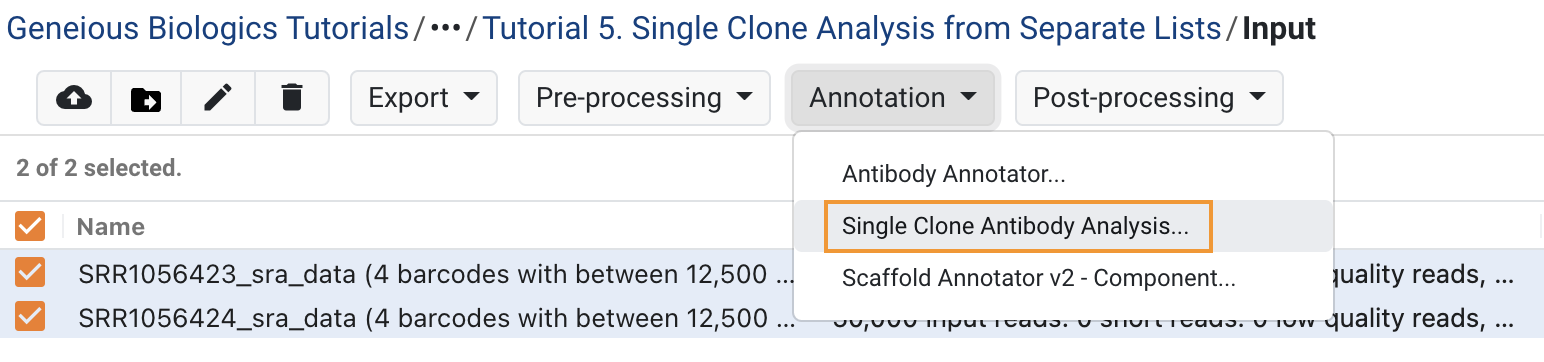Image resolution: width=1544 pixels, height=362 pixels.
Task: Select the SRR1056423_sra_data document name
Action: pos(437,273)
